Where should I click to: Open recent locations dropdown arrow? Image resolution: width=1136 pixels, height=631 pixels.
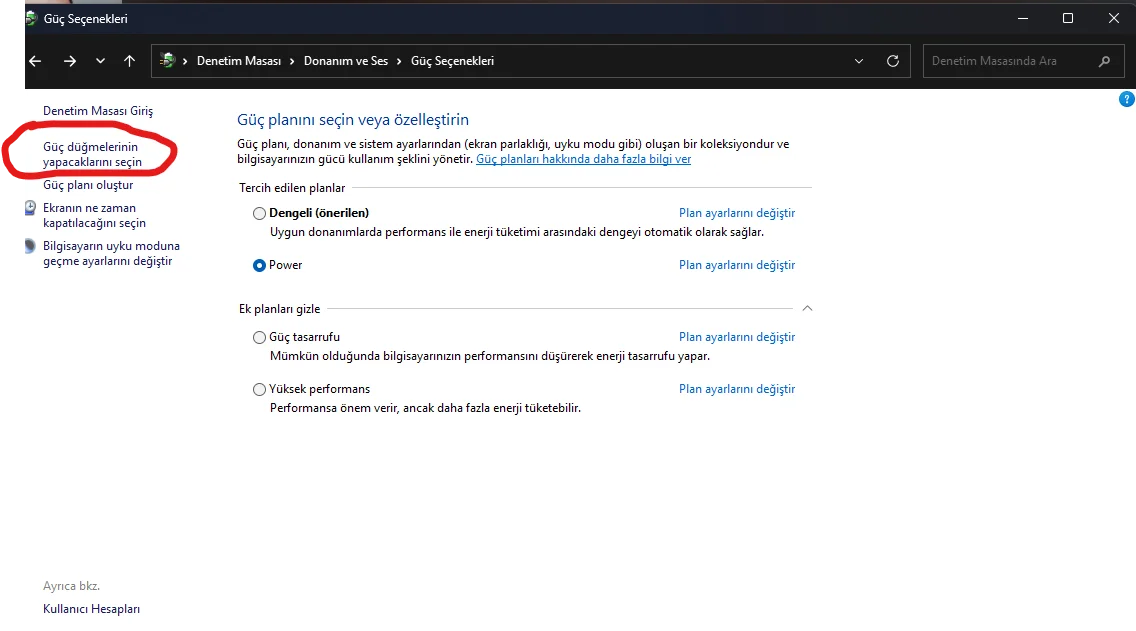[x=100, y=62]
